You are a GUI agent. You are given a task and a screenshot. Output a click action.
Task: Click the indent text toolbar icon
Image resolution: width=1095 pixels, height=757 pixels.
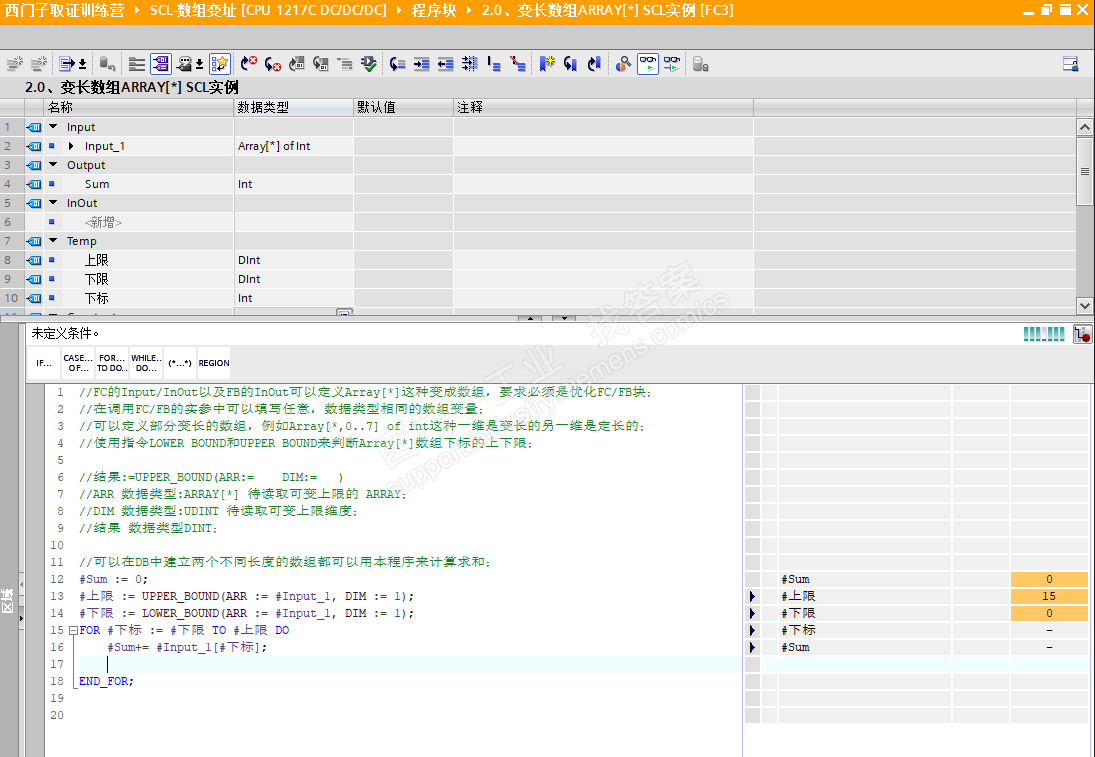point(422,64)
